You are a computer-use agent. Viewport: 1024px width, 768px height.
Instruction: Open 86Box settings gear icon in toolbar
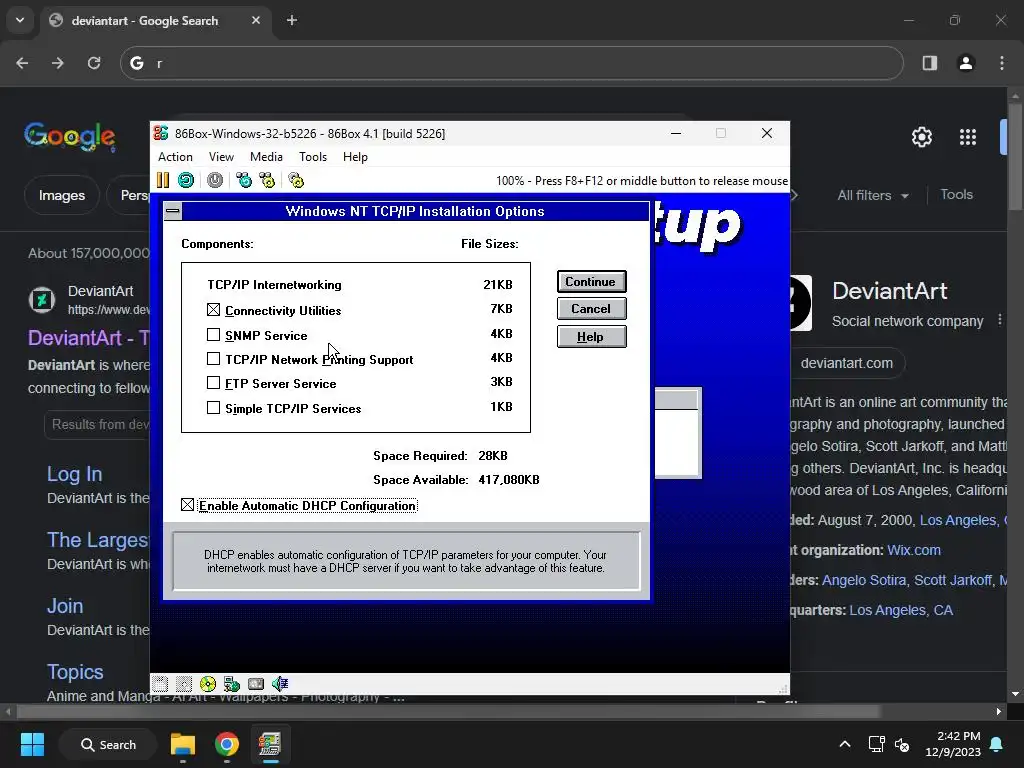point(296,180)
